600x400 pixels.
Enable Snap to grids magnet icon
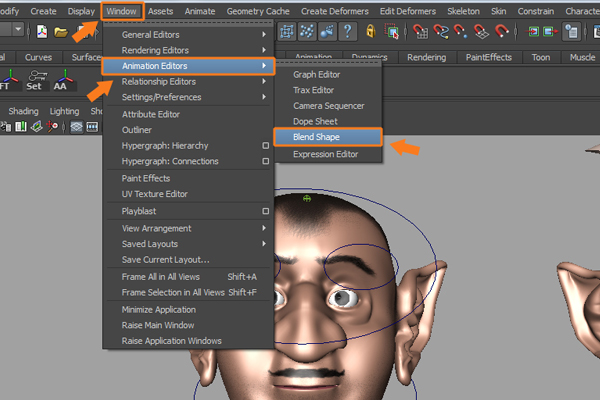(420, 32)
